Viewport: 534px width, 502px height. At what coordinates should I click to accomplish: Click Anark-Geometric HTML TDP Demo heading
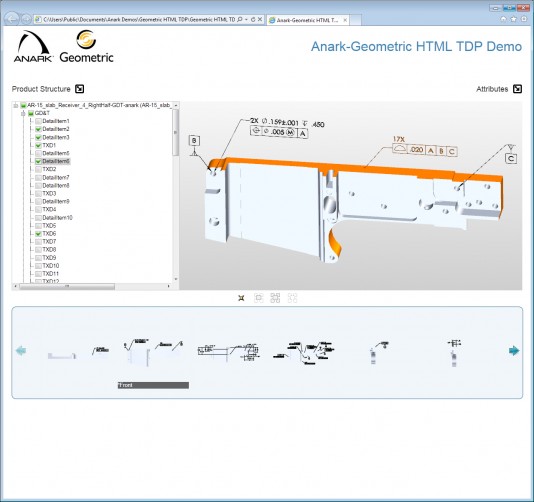point(416,47)
